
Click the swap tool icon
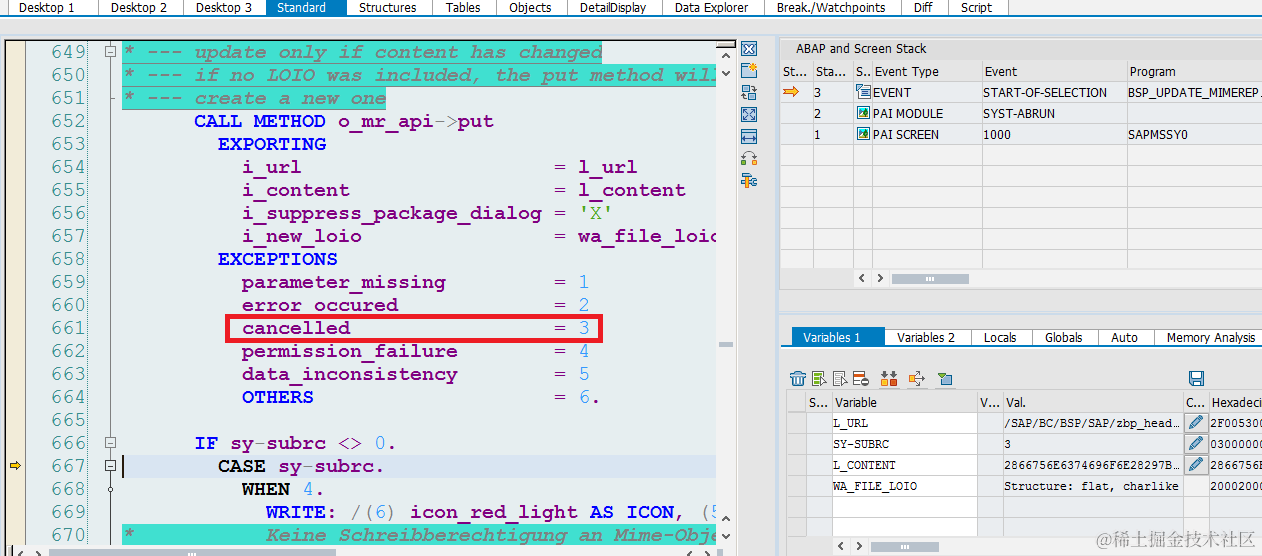749,159
